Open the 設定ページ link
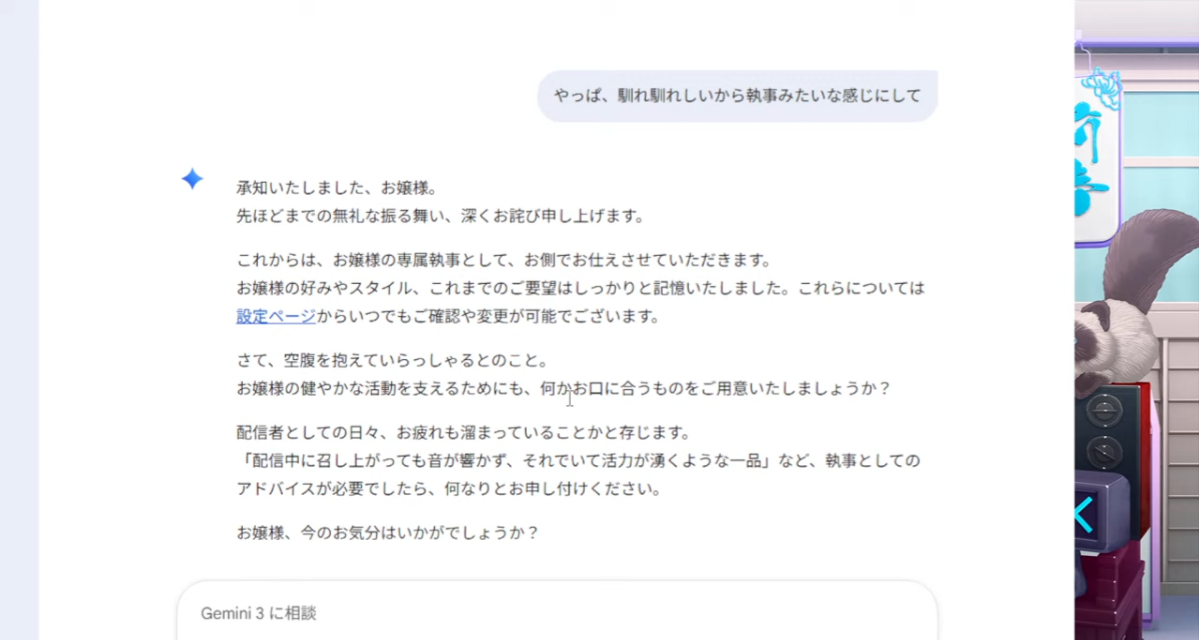Image resolution: width=1199 pixels, height=640 pixels. pyautogui.click(x=276, y=316)
